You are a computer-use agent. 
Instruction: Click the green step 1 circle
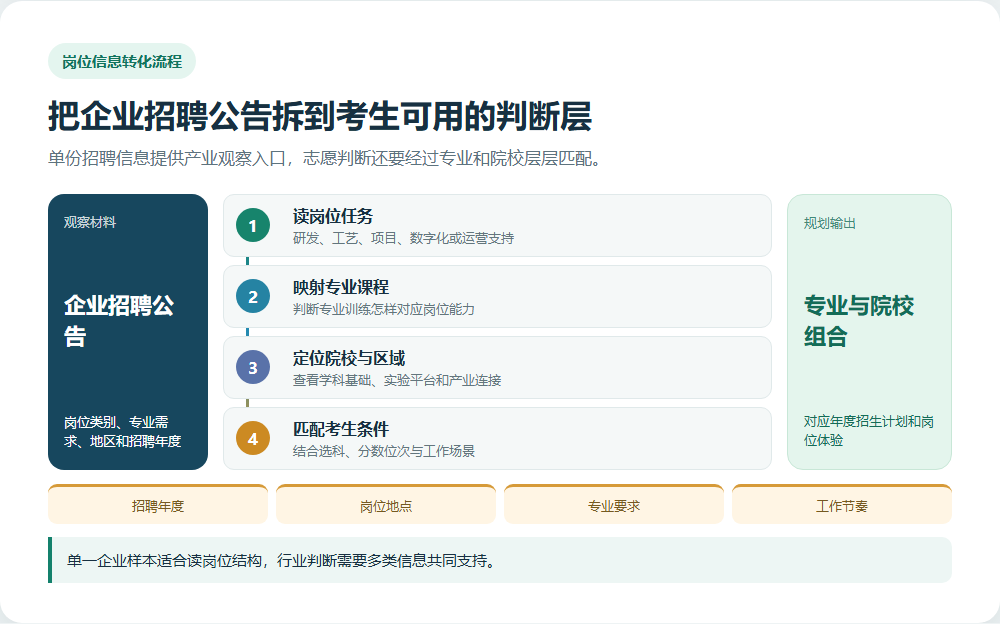253,225
